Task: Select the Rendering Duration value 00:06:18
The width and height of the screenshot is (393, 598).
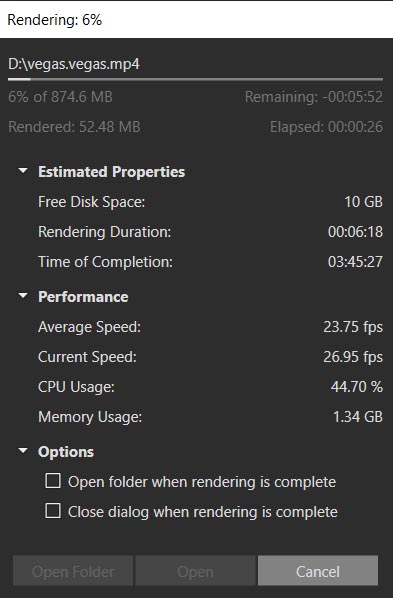Action: tap(355, 231)
